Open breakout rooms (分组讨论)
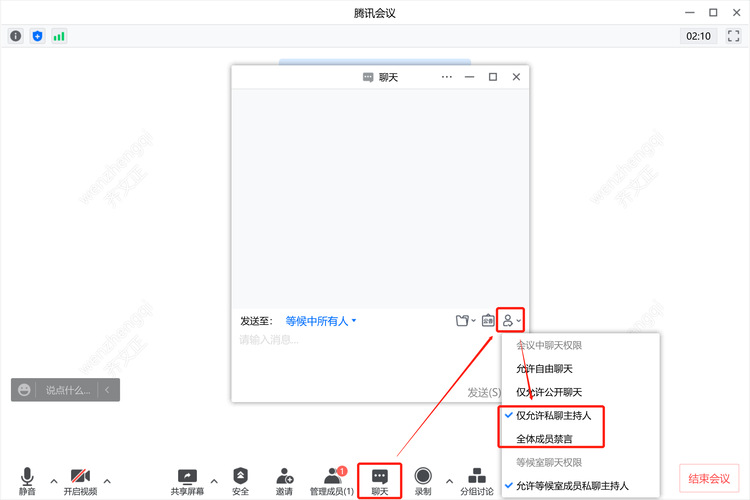 (477, 481)
